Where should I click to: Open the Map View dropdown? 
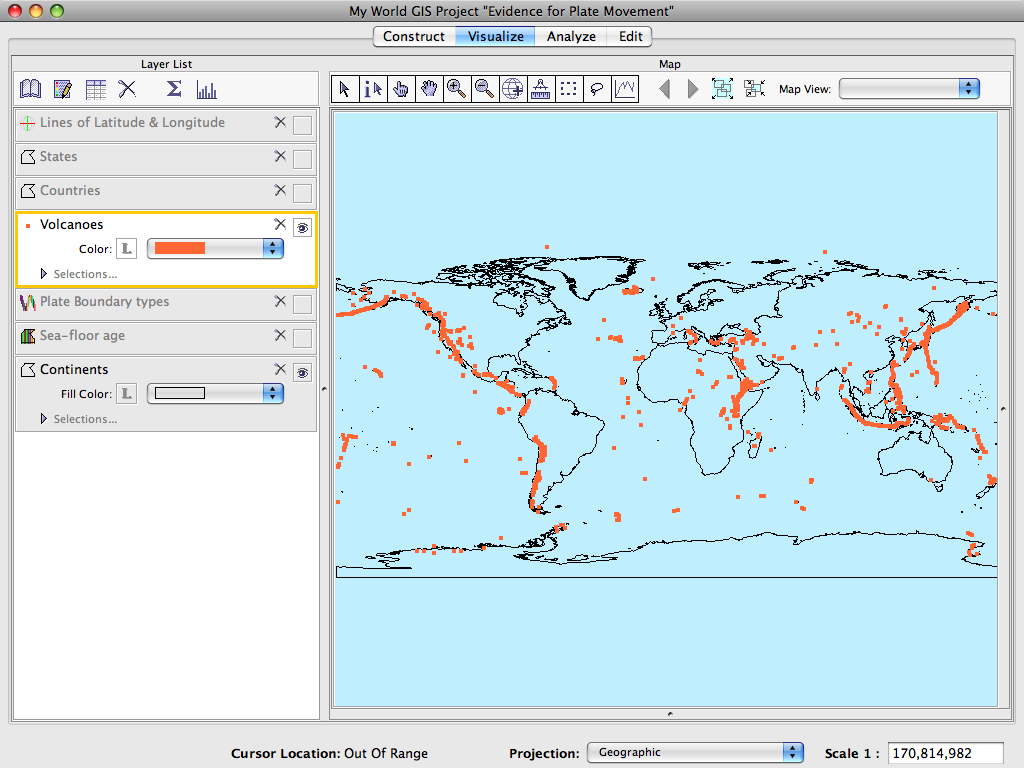tap(909, 89)
